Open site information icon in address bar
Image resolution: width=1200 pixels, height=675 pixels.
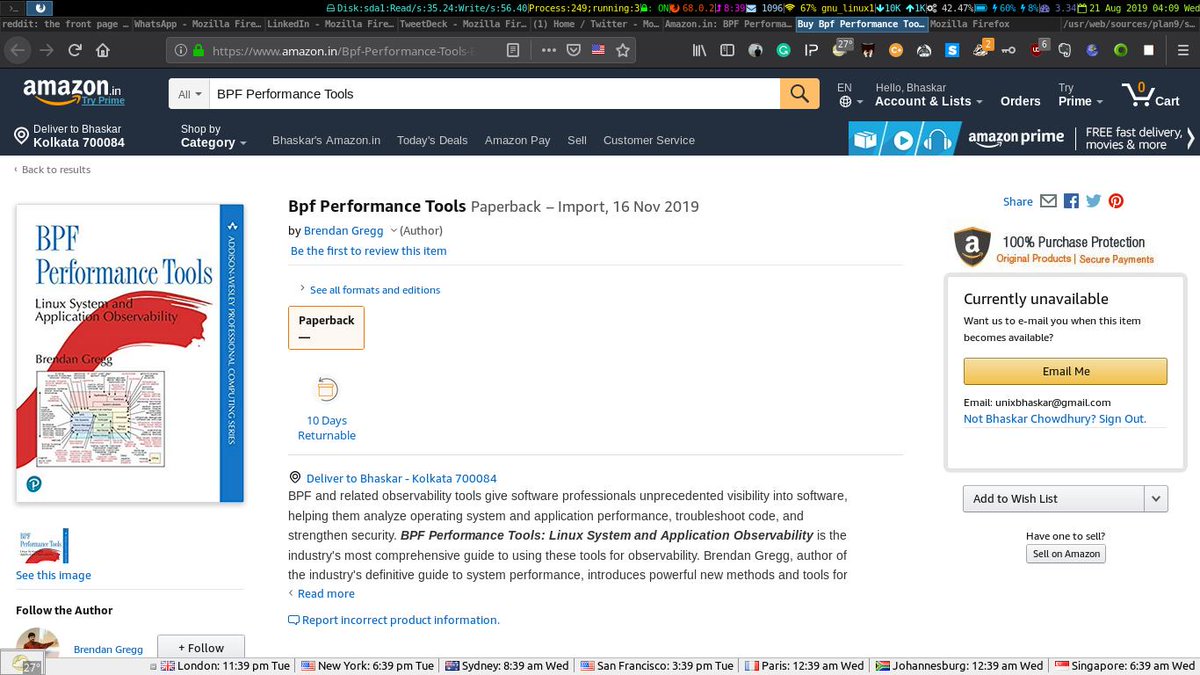click(180, 49)
